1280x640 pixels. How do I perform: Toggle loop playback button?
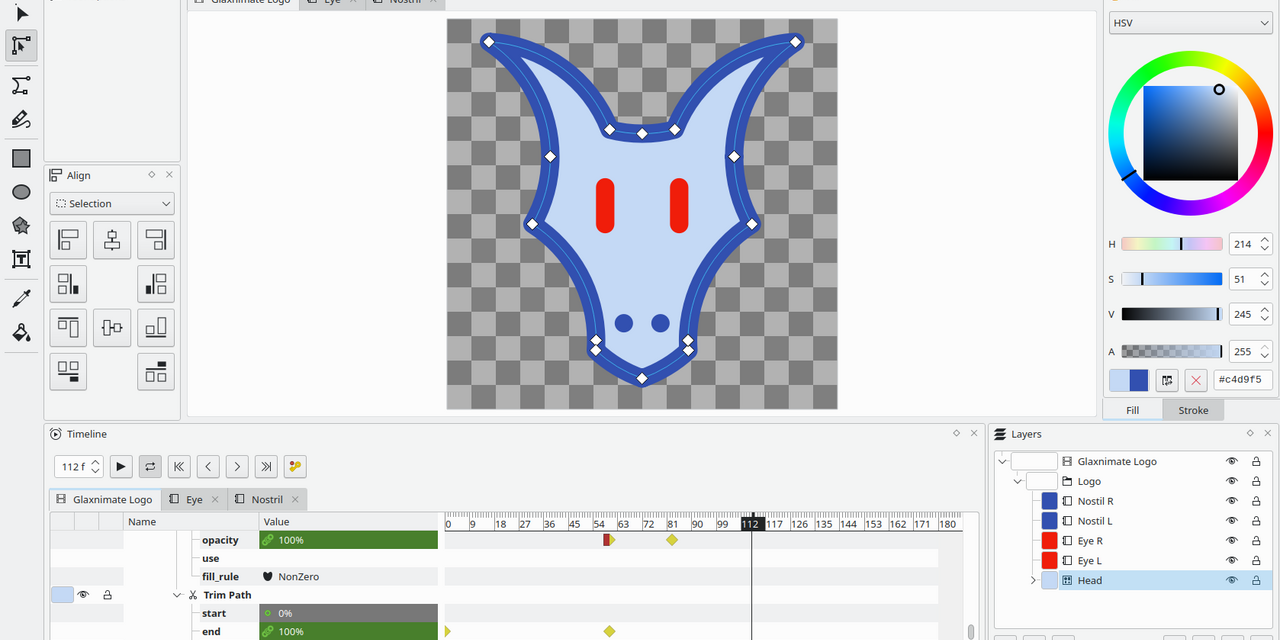point(150,466)
